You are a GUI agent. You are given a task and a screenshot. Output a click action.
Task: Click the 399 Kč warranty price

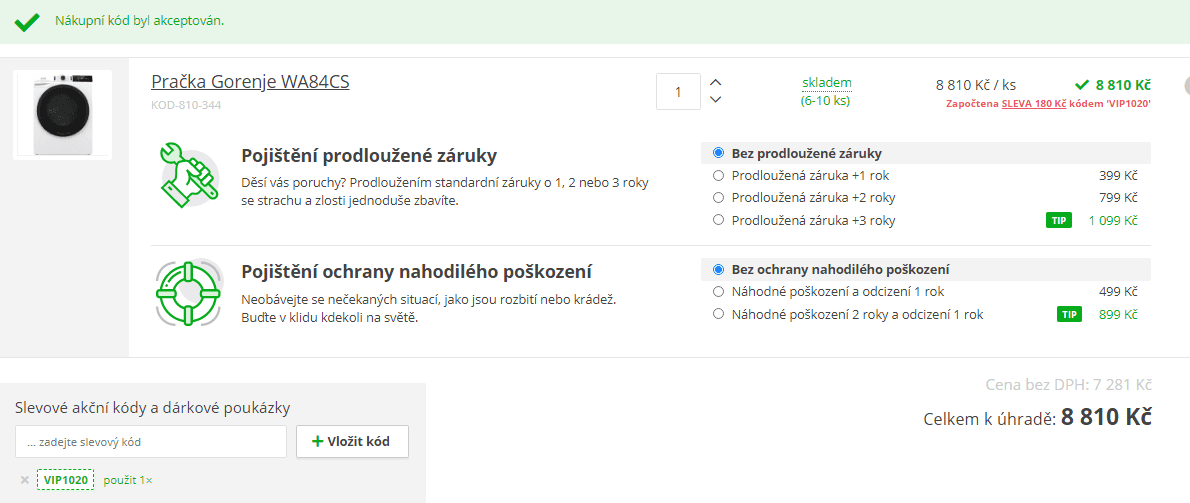click(1119, 176)
